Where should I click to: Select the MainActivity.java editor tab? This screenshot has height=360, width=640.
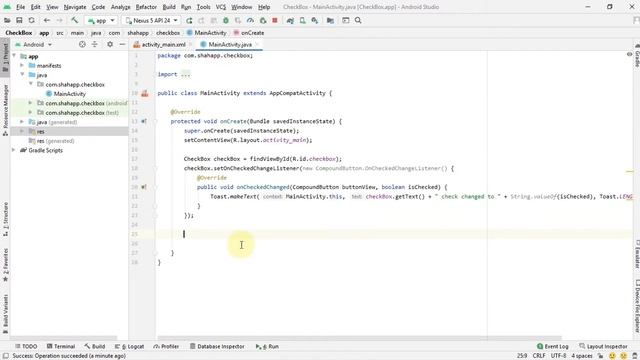click(230, 44)
